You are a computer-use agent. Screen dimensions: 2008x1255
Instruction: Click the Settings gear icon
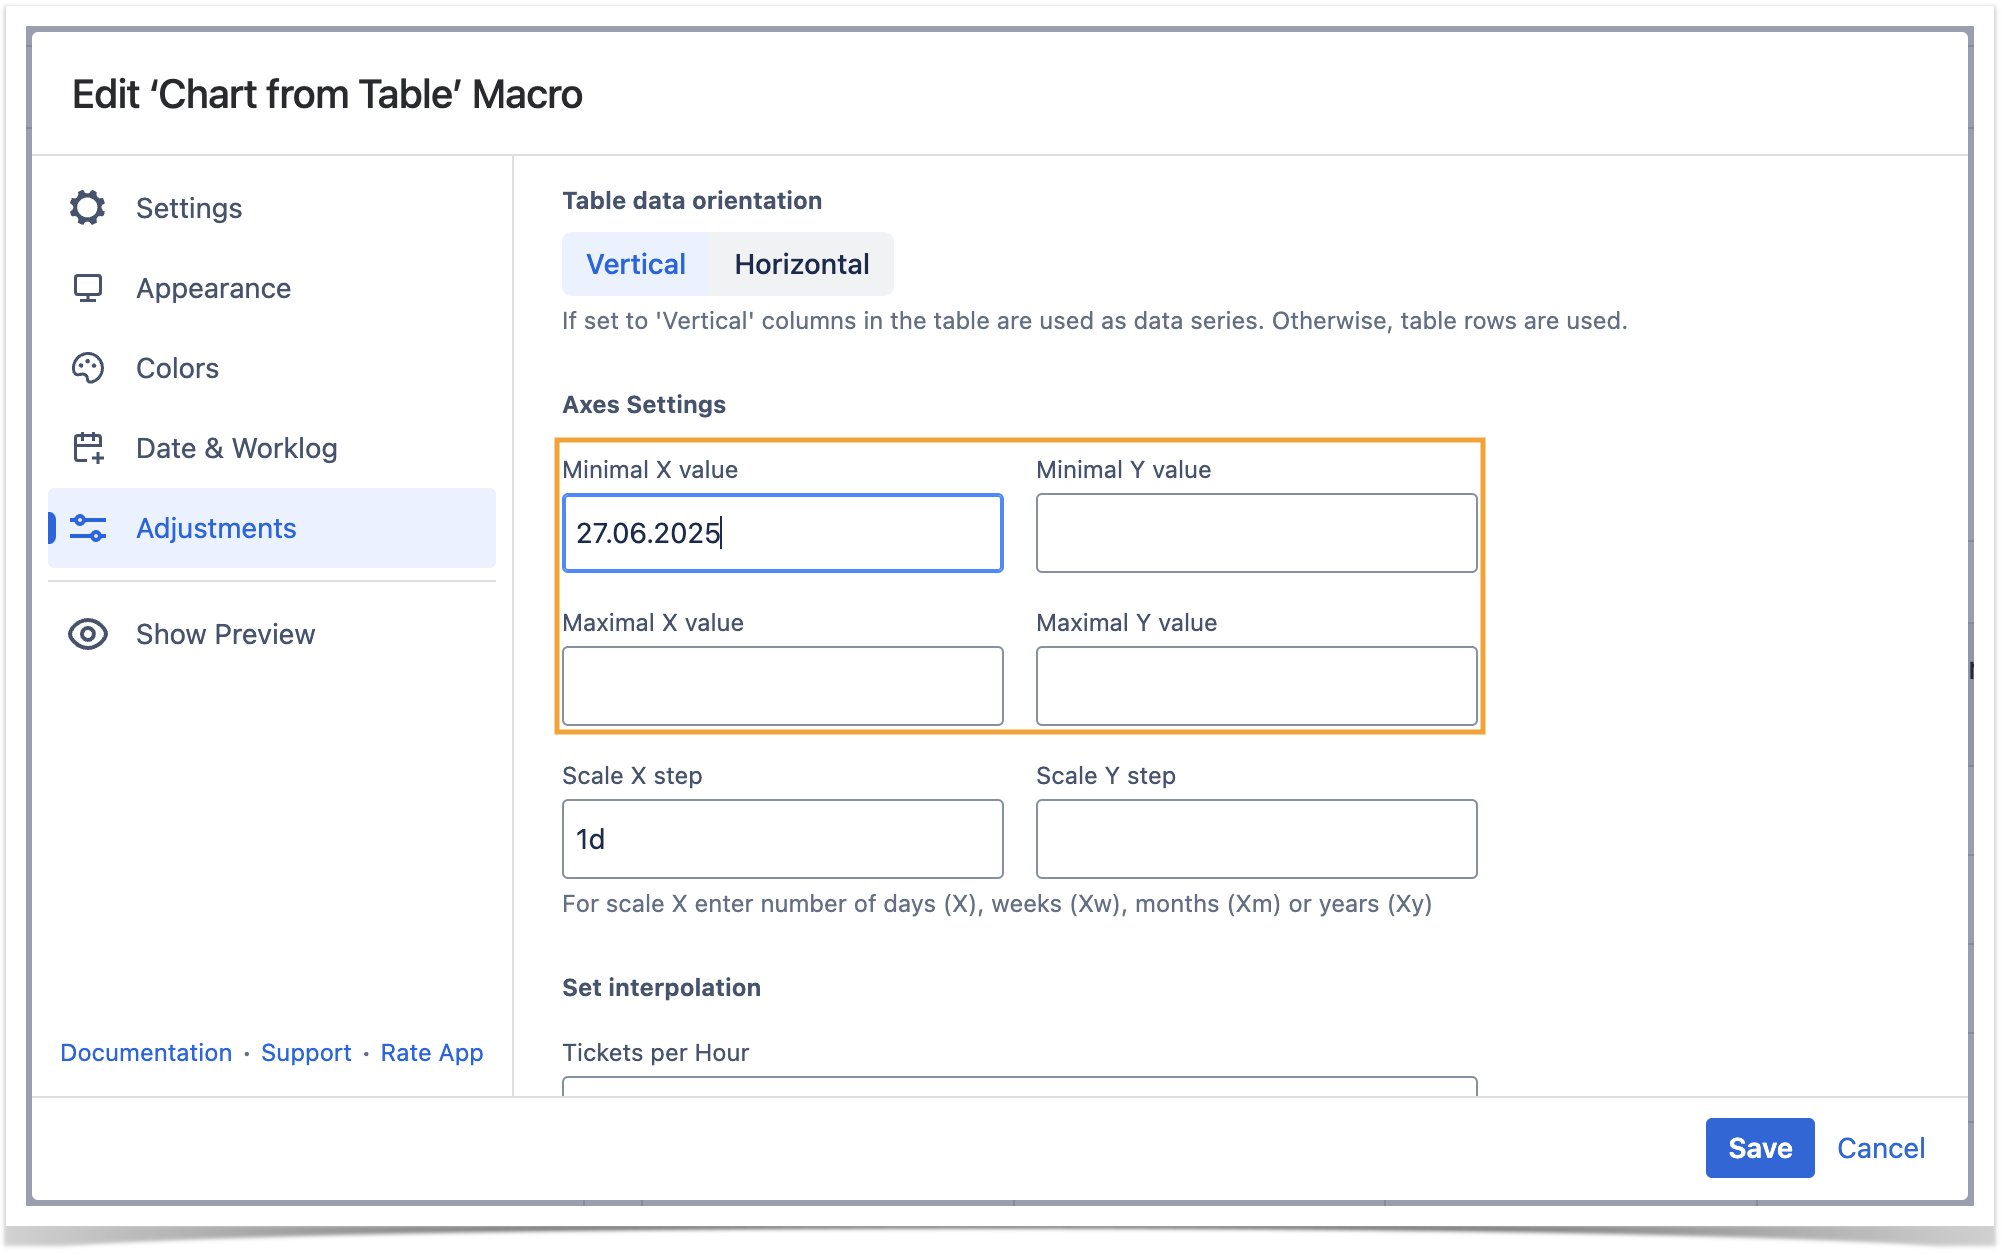click(x=88, y=208)
